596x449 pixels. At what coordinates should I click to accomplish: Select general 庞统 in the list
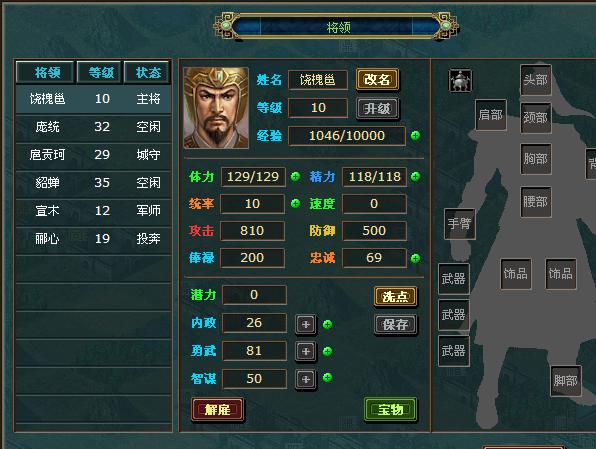(94, 127)
